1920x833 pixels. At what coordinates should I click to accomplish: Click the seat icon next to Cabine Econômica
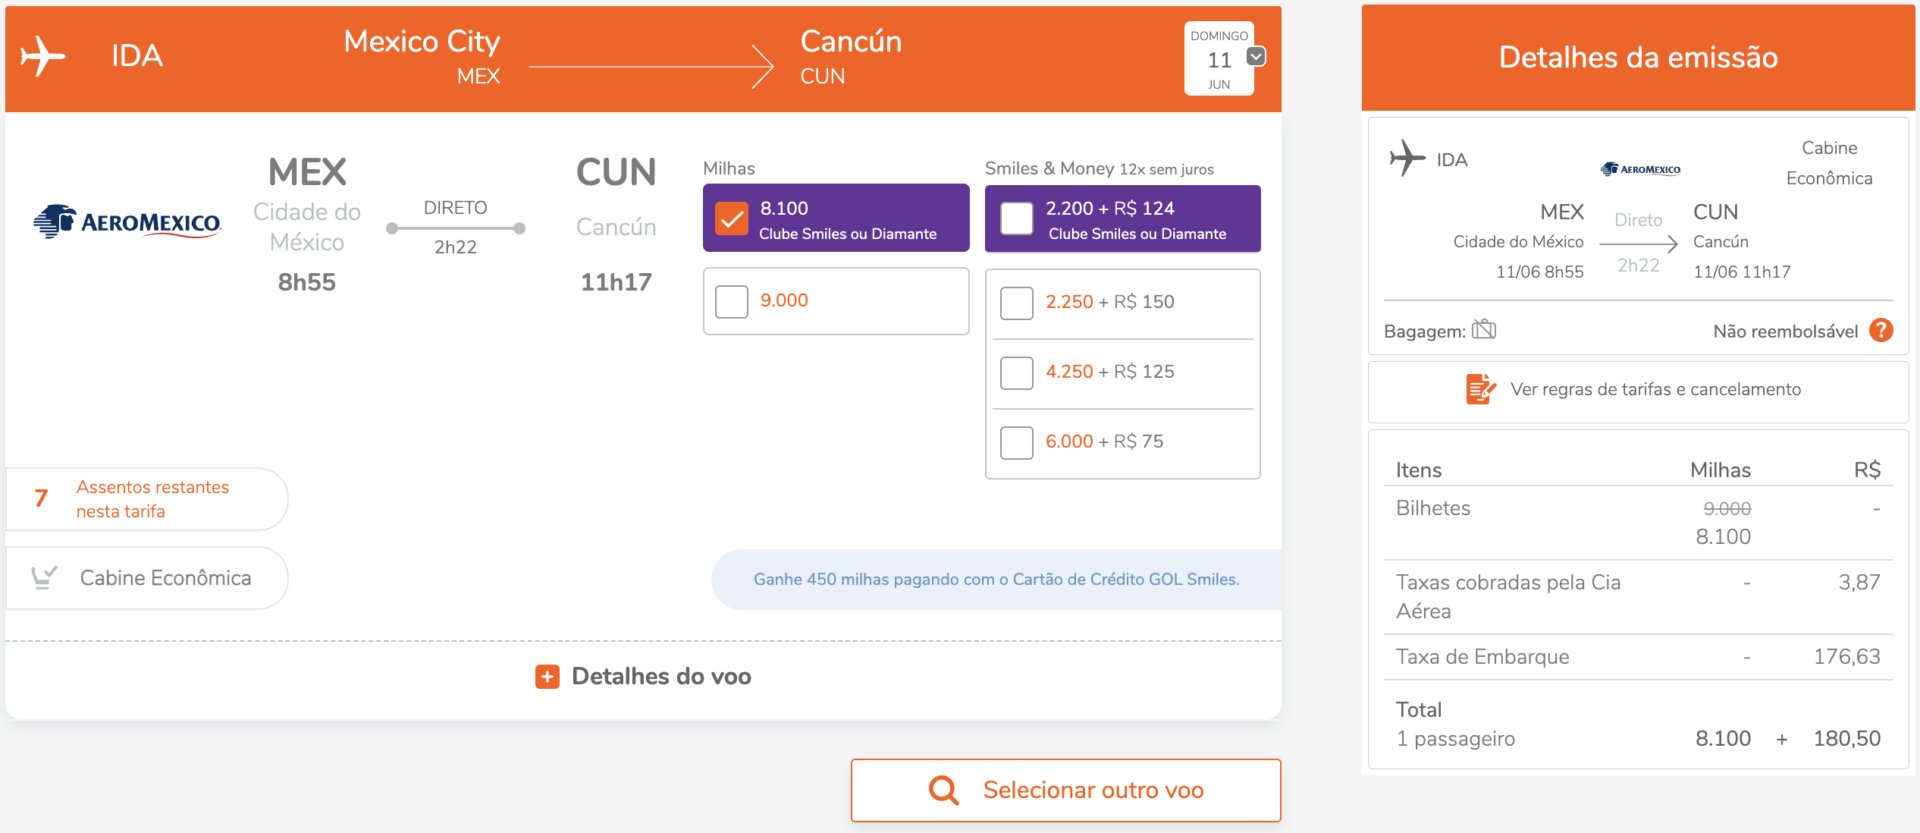point(44,577)
